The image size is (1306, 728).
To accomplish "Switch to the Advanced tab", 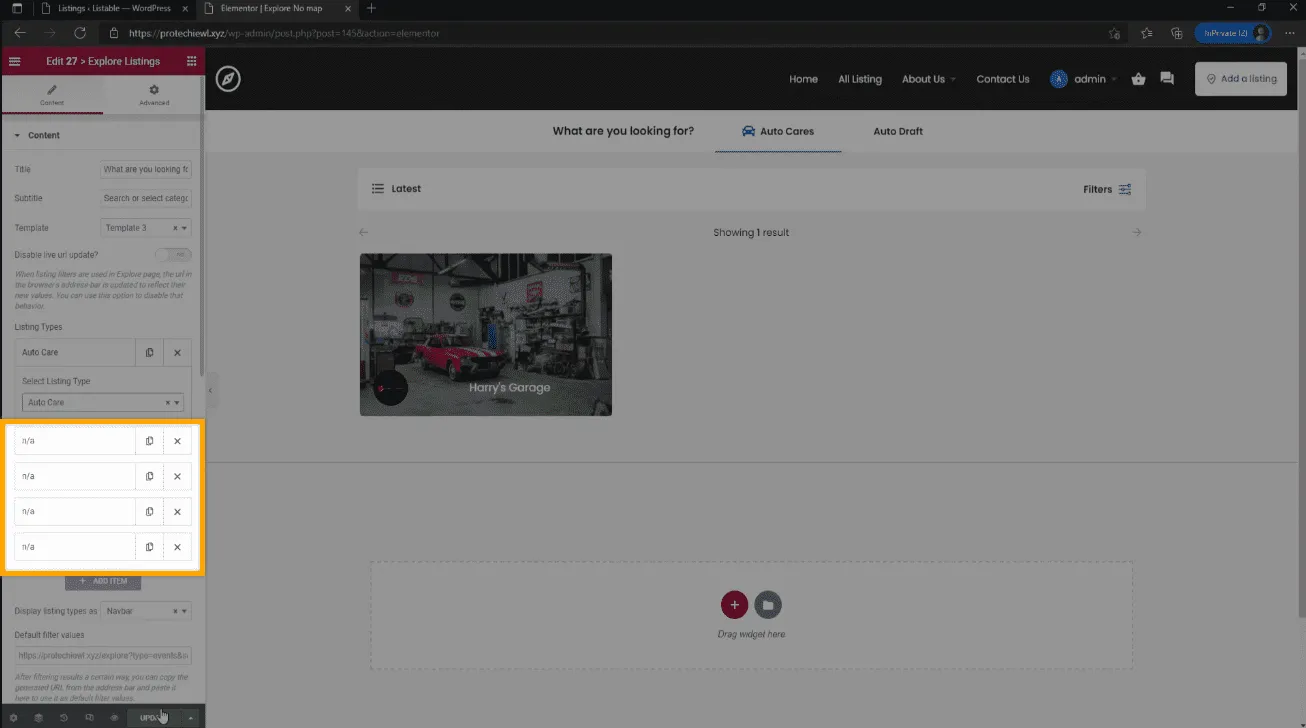I will [154, 95].
